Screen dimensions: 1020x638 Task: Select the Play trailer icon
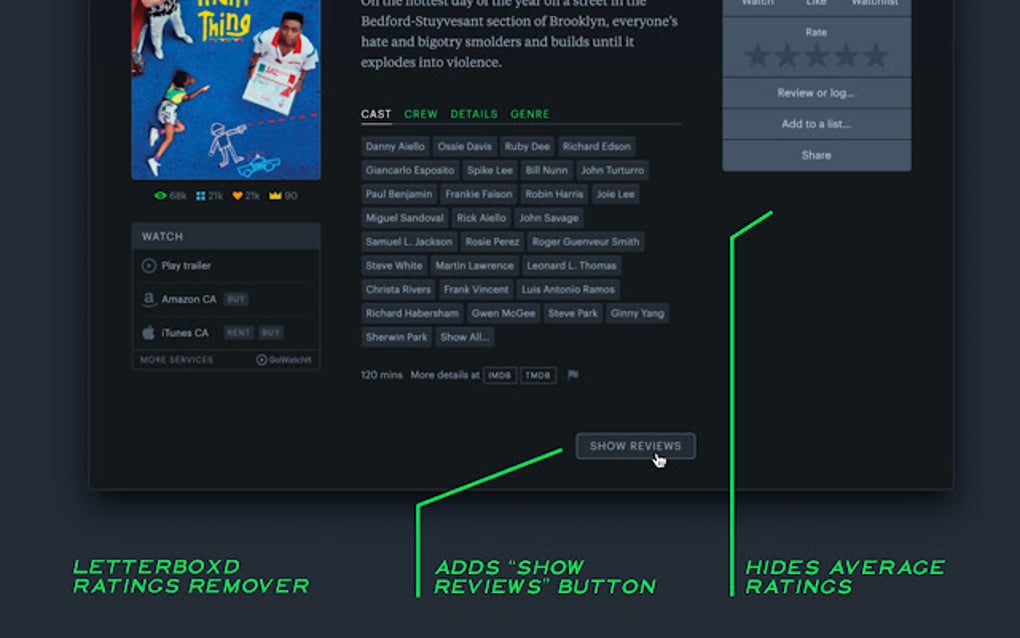[x=150, y=266]
